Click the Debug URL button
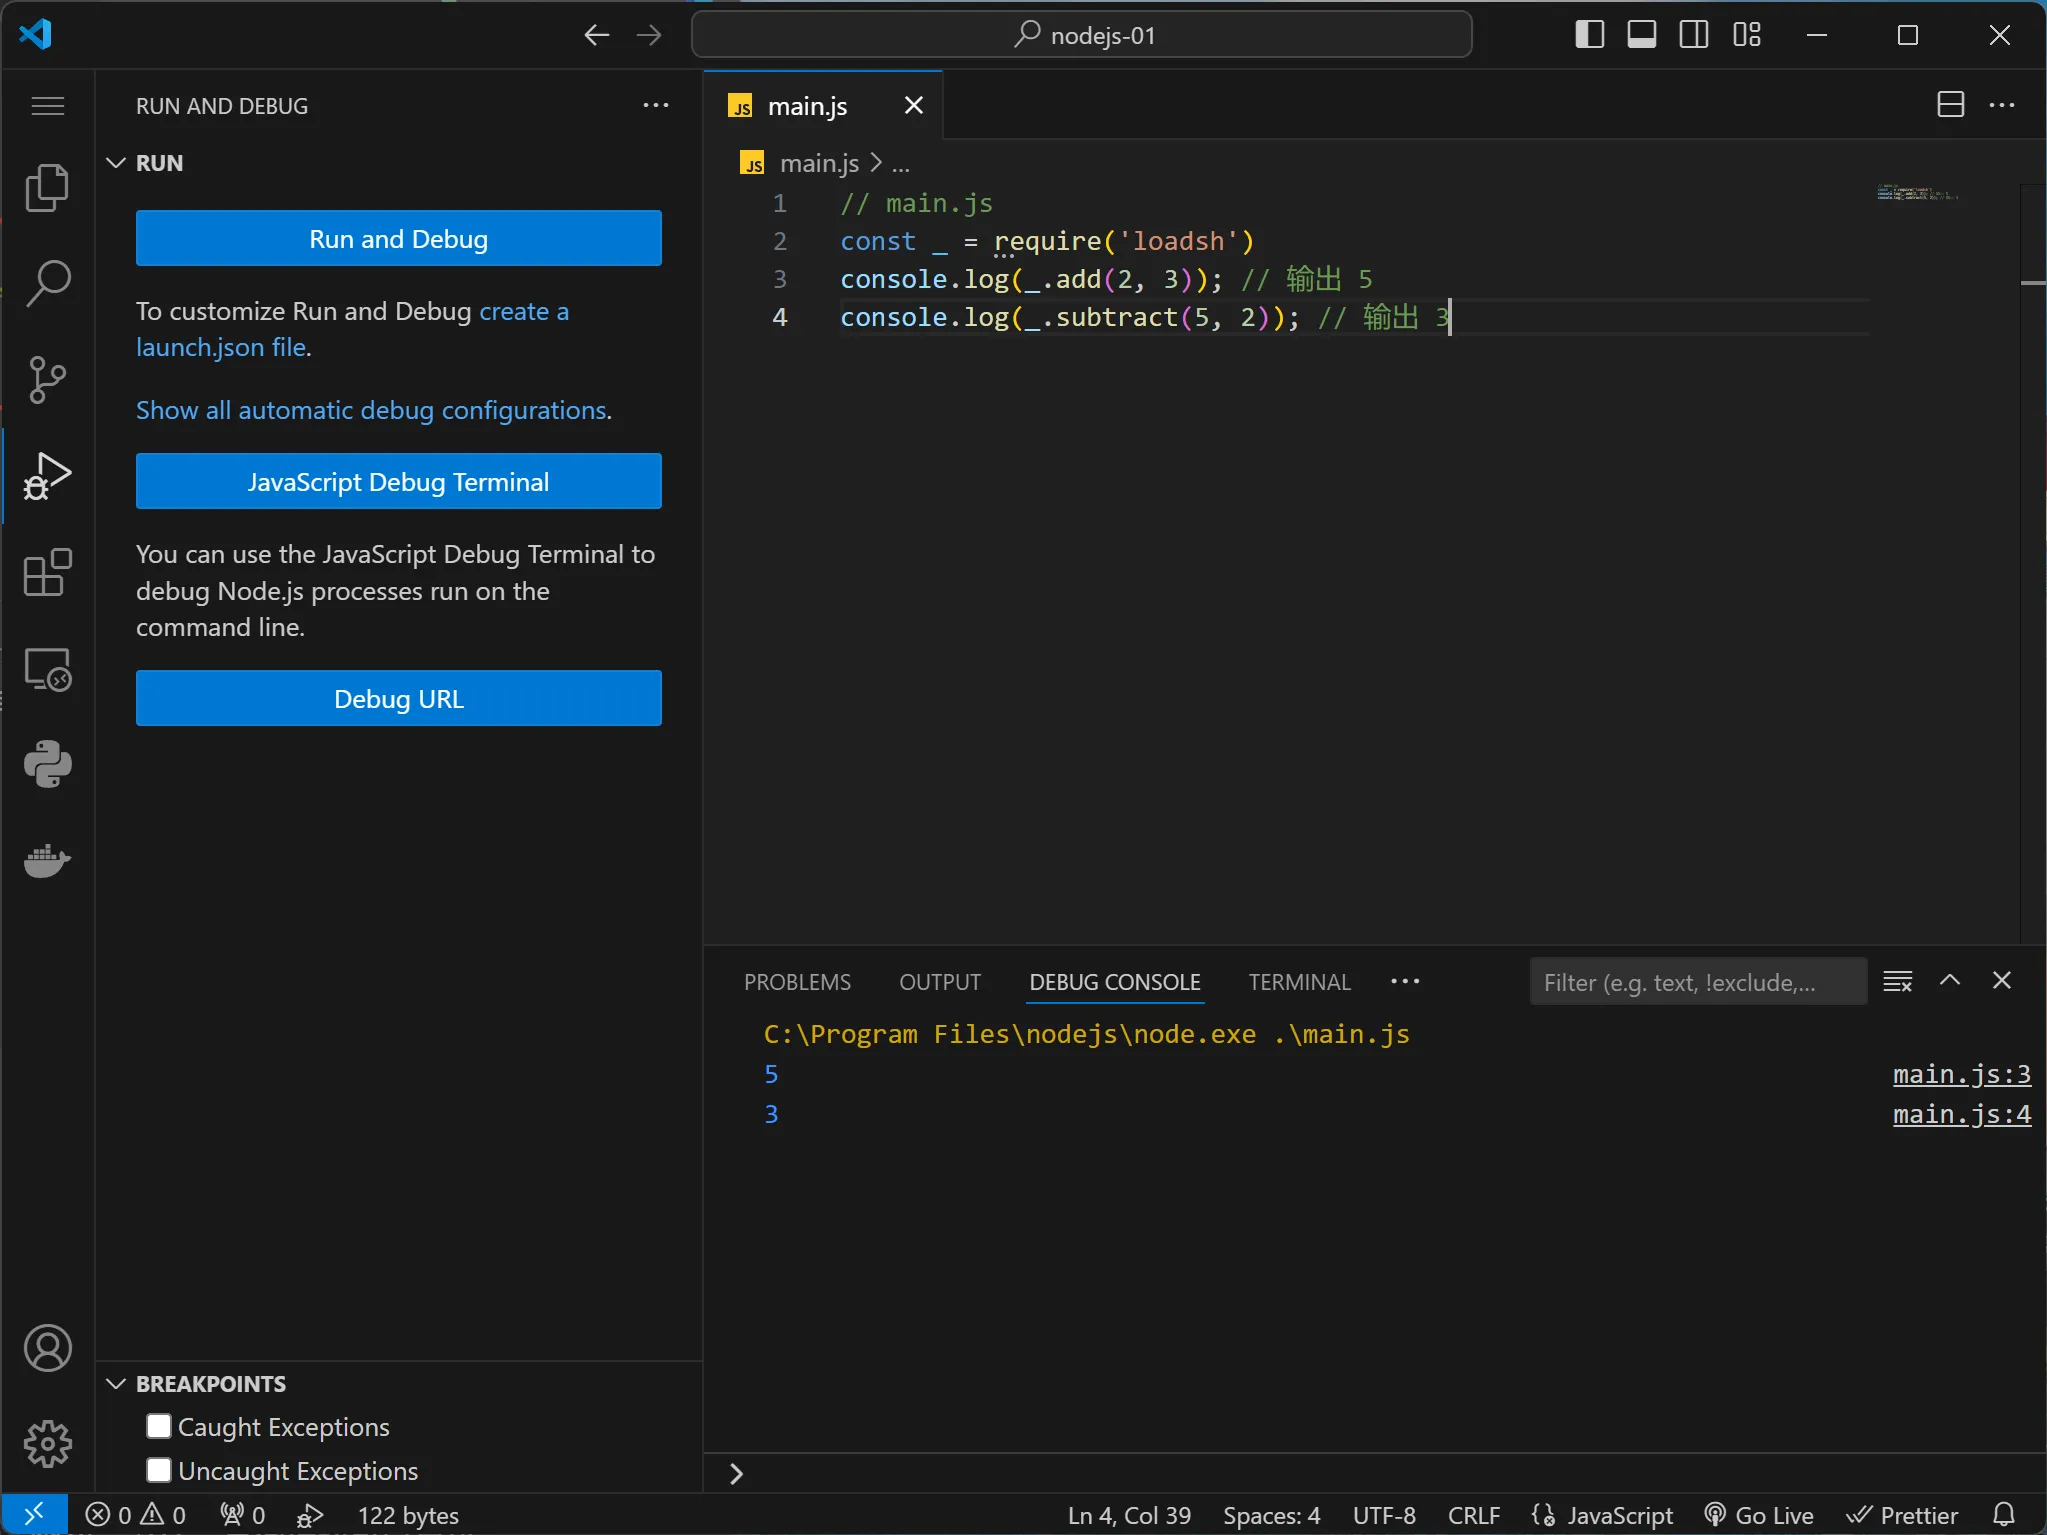 (x=399, y=698)
